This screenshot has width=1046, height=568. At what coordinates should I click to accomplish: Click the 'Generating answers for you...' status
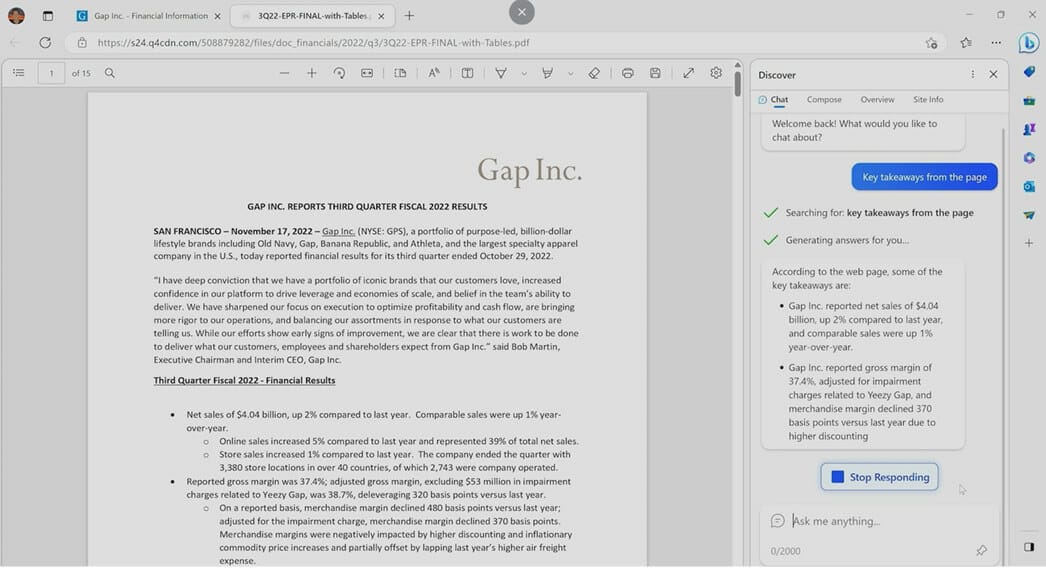click(847, 240)
